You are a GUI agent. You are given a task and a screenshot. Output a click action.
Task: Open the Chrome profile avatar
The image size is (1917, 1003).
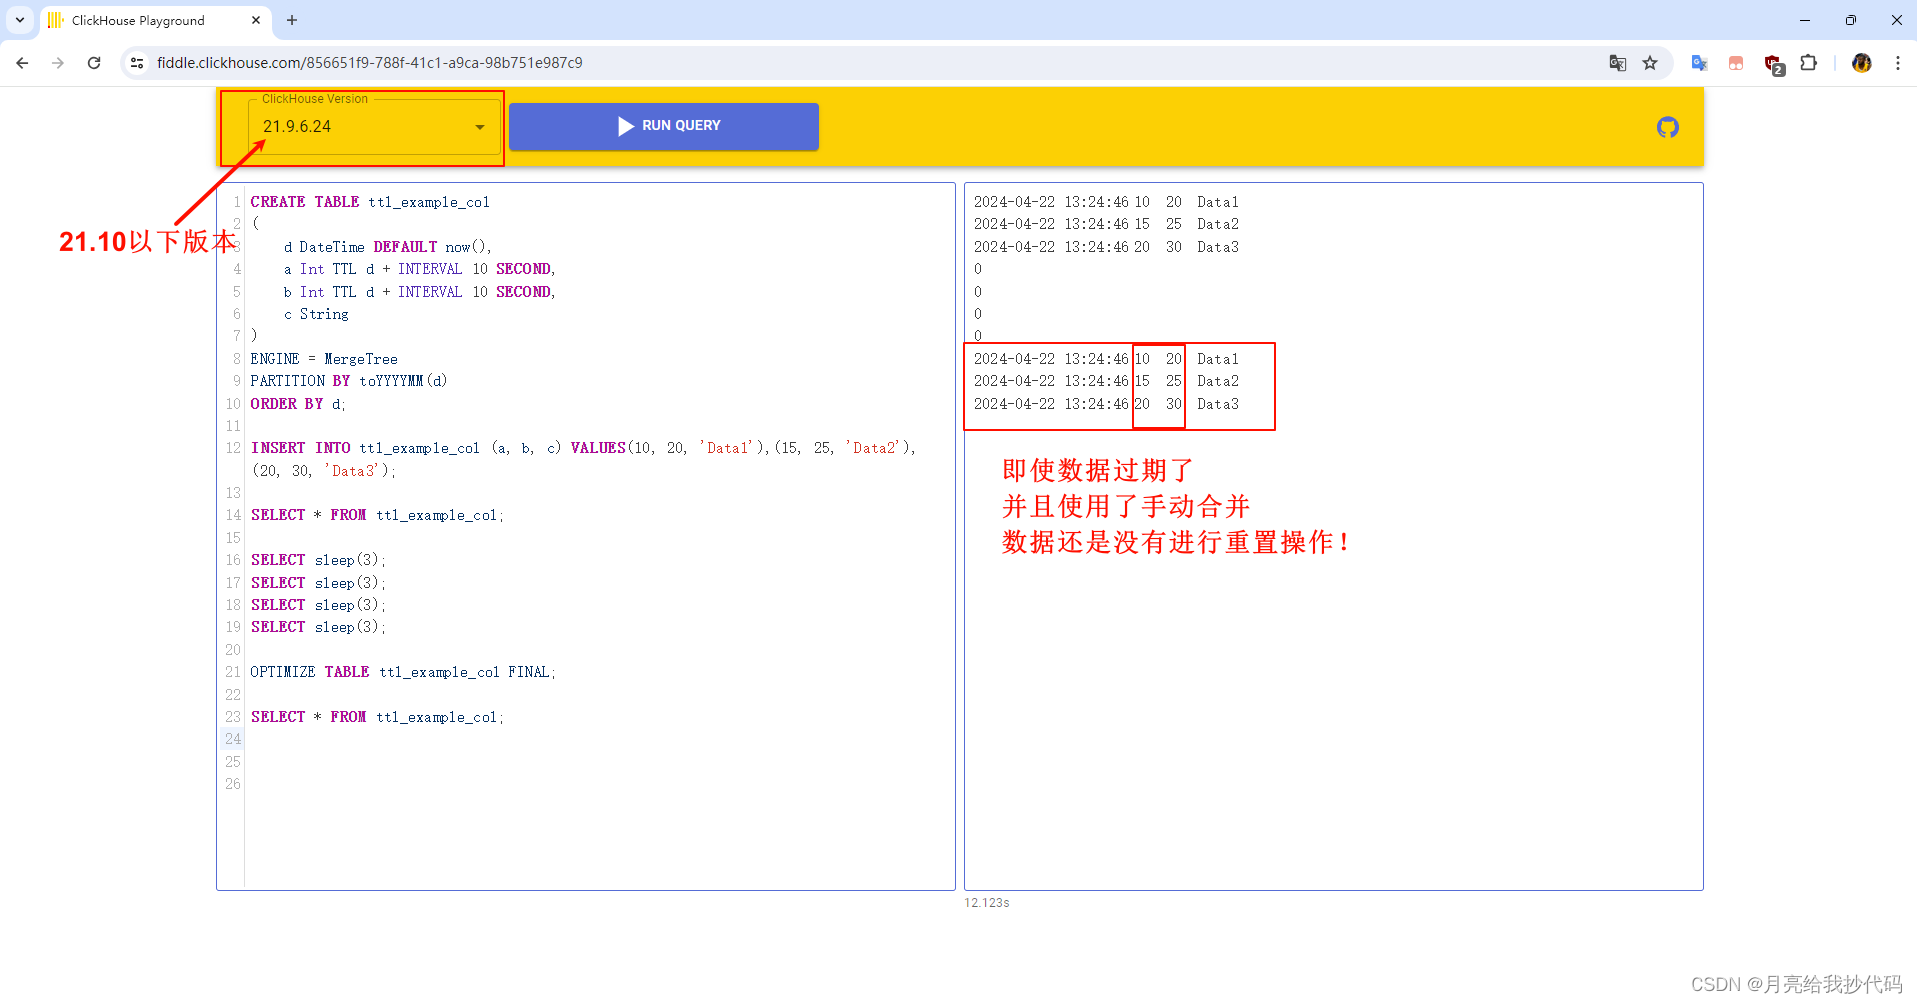point(1861,63)
